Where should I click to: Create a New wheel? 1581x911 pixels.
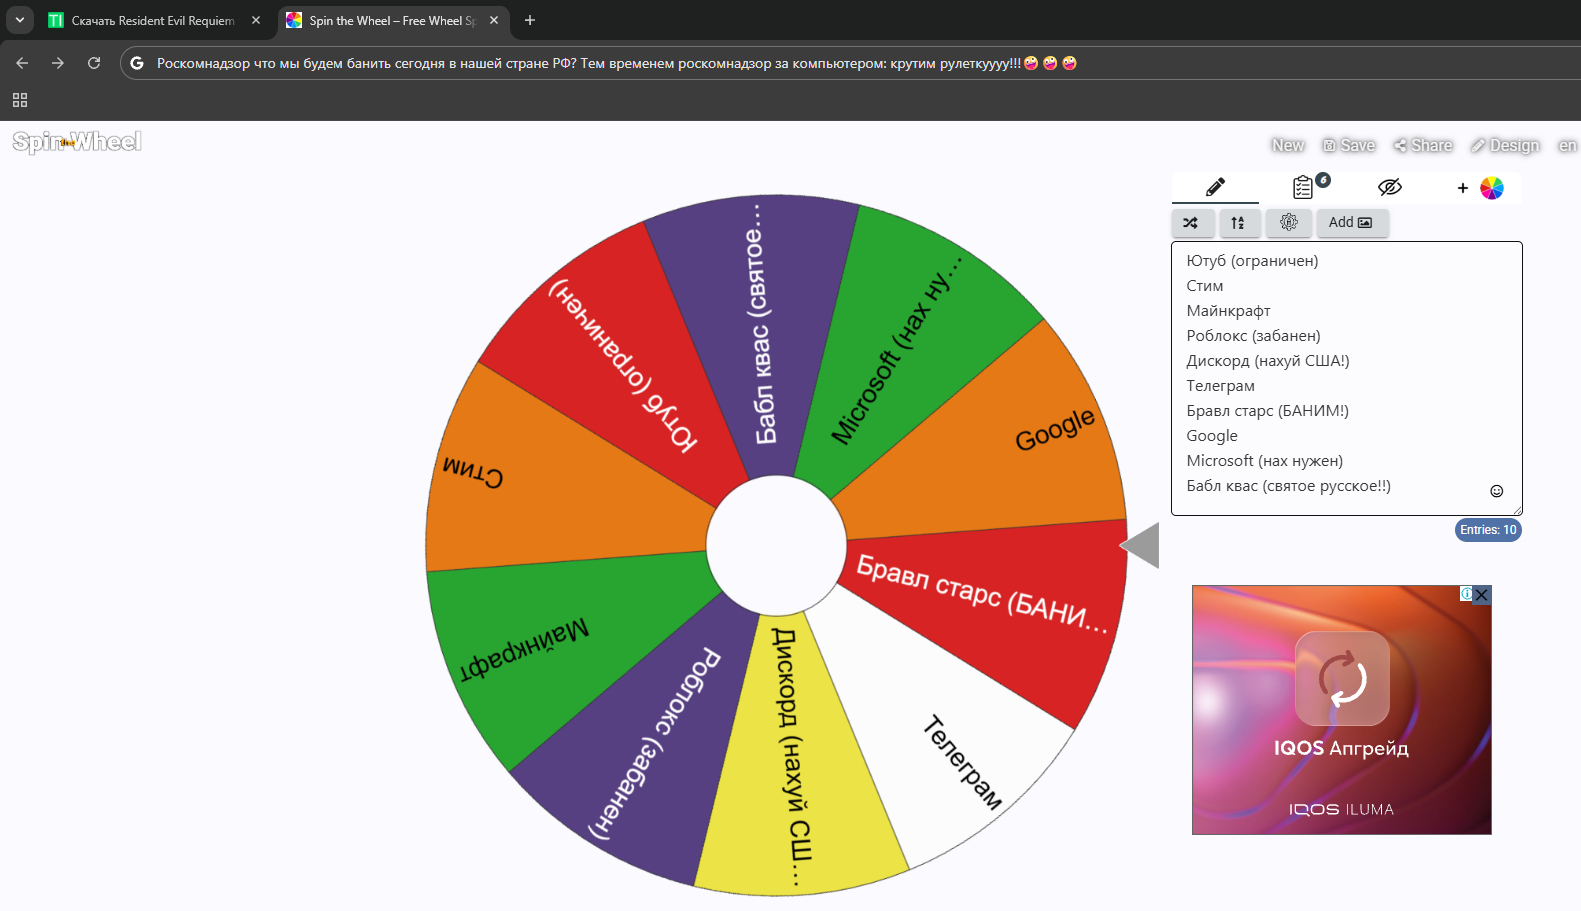point(1288,146)
